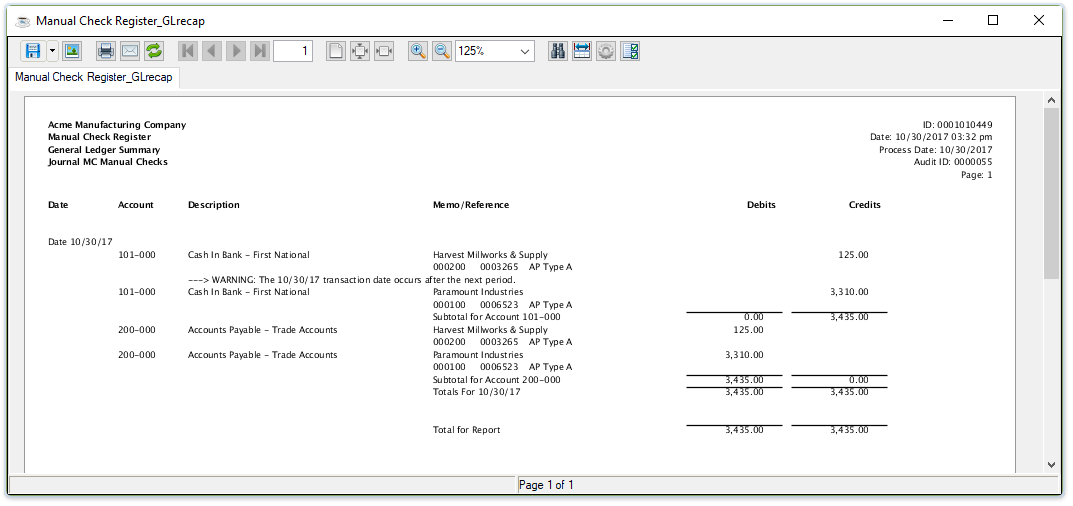
Task: Go to first page button
Action: click(x=188, y=51)
